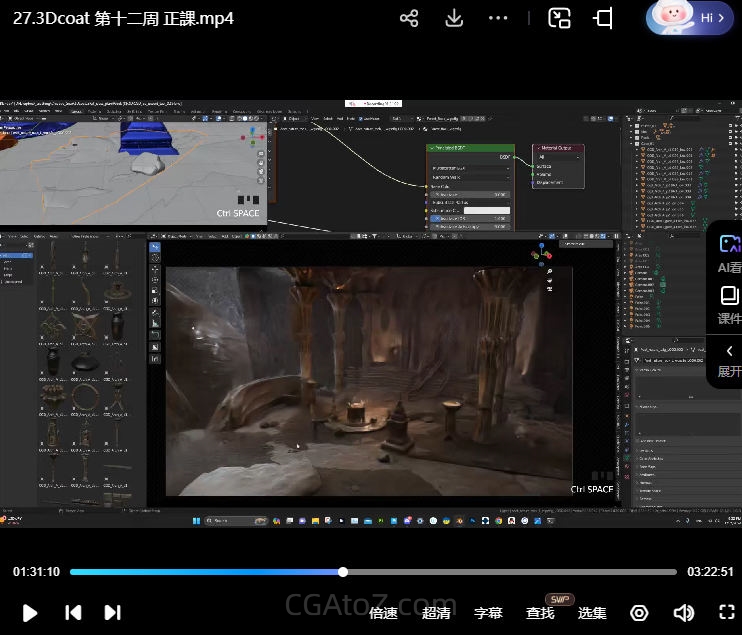Open the 倍速 playback speed menu
This screenshot has width=742, height=635.
point(383,613)
